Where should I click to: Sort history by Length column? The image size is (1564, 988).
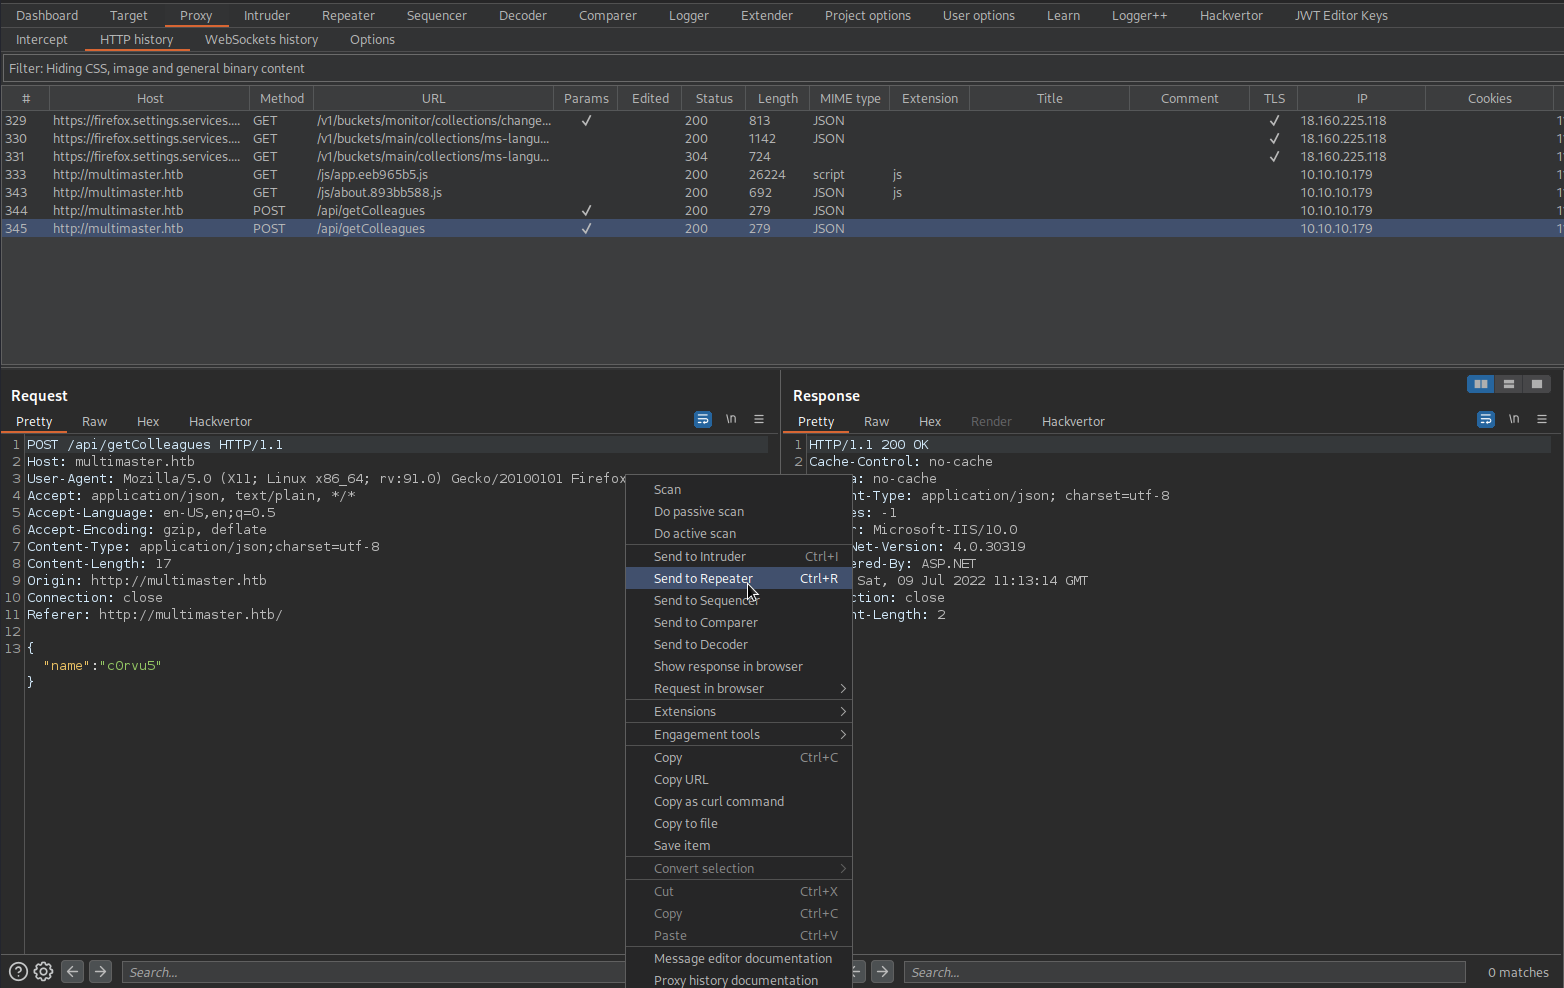tap(777, 98)
